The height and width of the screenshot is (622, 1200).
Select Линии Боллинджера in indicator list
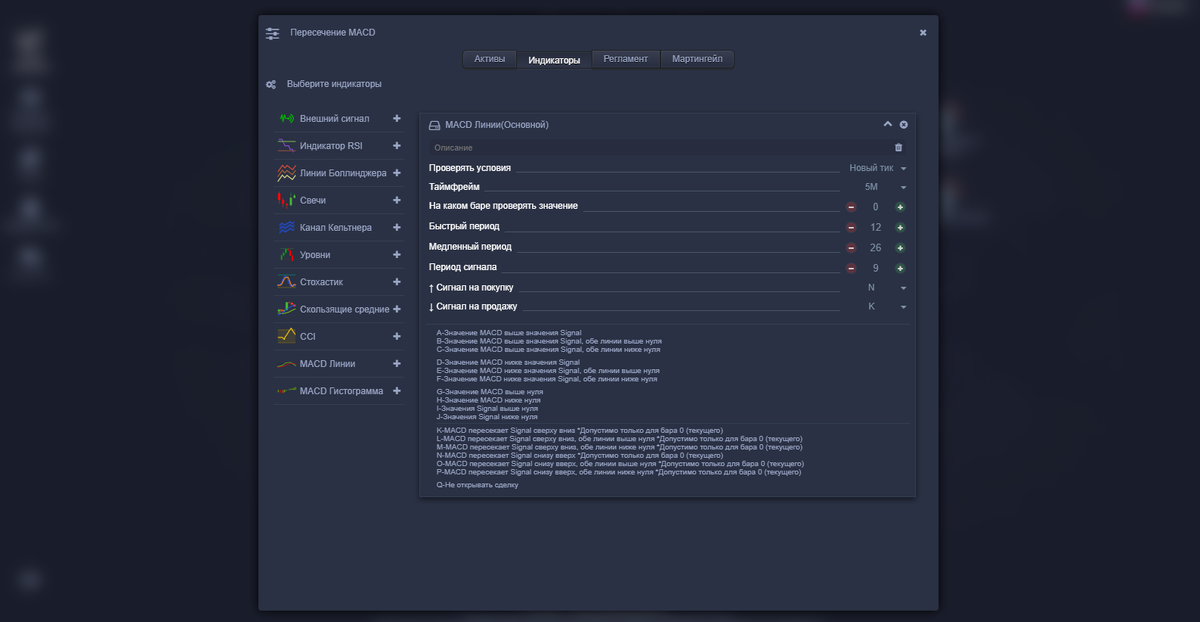tap(343, 173)
